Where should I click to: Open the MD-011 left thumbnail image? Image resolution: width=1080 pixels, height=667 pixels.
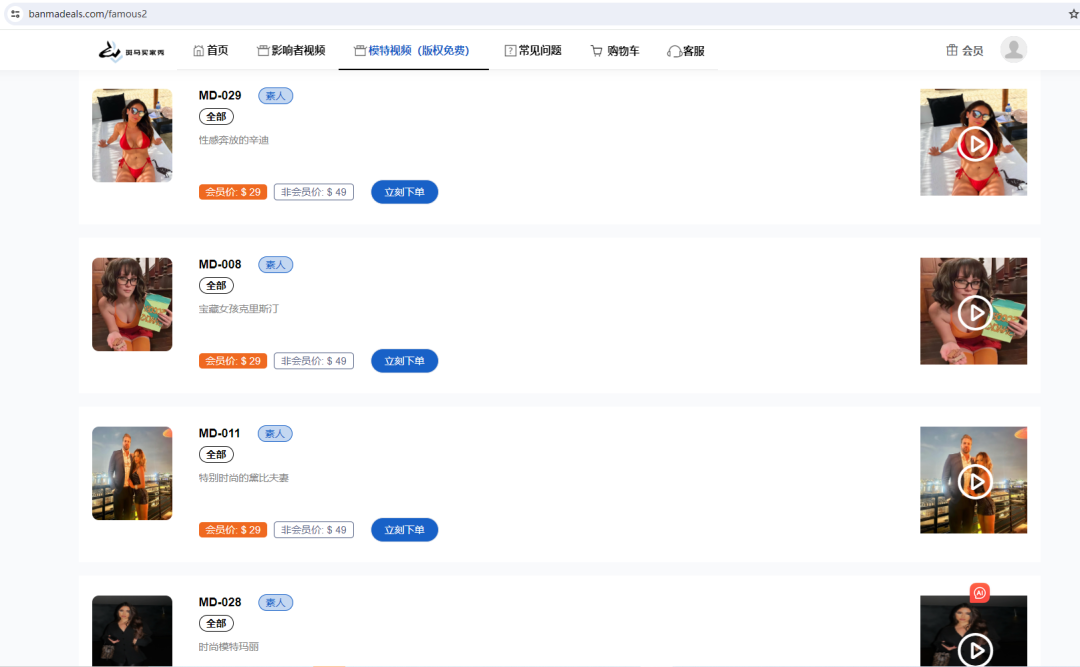[132, 473]
